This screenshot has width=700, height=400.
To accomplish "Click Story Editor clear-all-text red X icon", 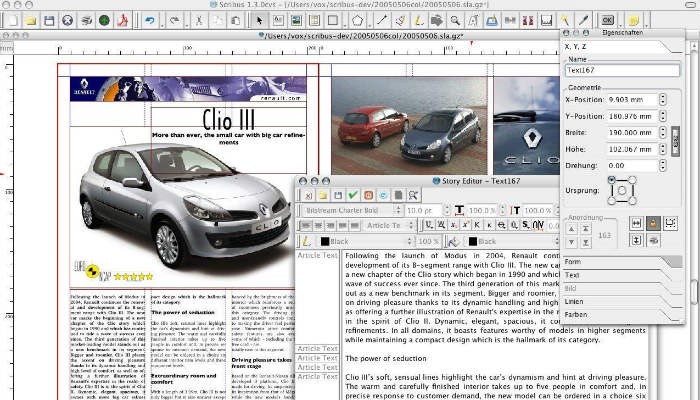I will pyautogui.click(x=308, y=195).
